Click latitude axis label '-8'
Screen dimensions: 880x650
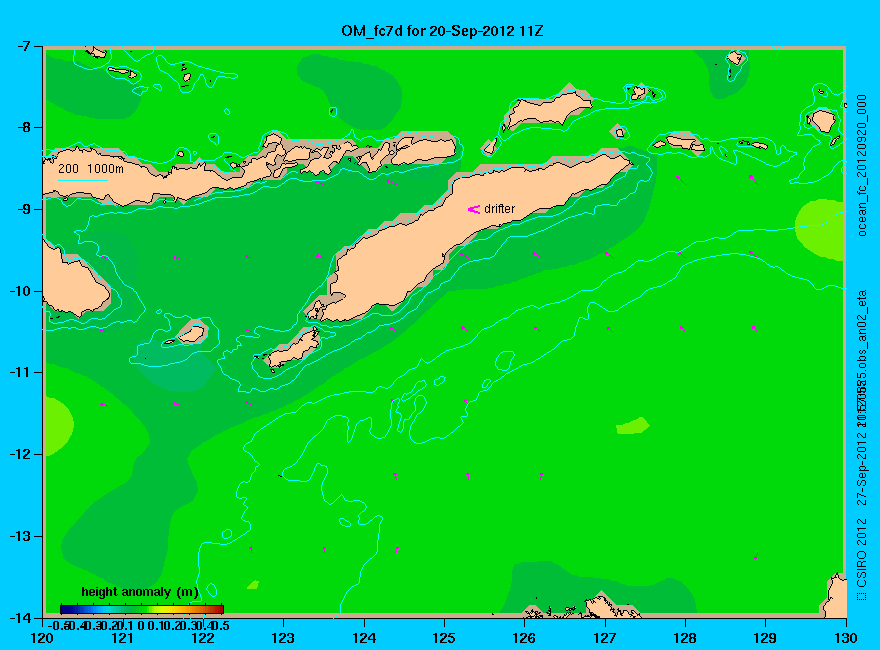pyautogui.click(x=22, y=127)
